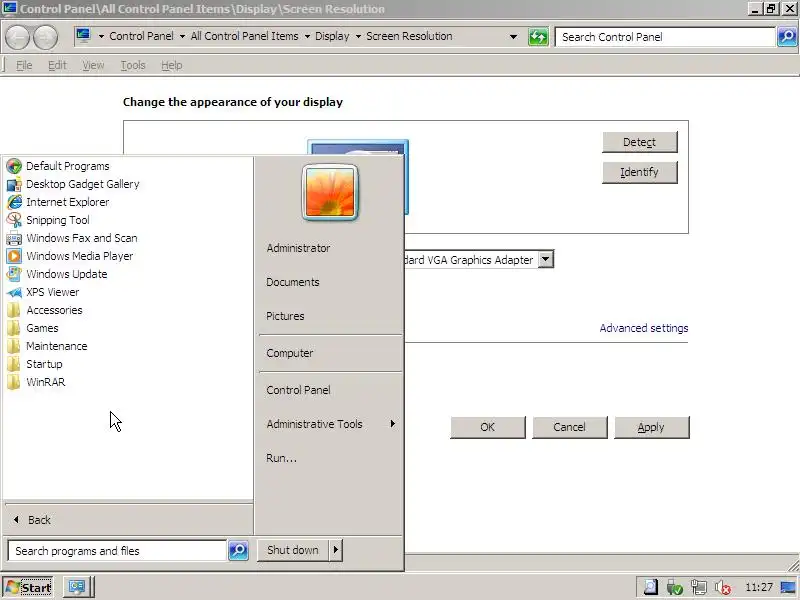
Task: Open the Edit menu
Action: click(x=57, y=65)
